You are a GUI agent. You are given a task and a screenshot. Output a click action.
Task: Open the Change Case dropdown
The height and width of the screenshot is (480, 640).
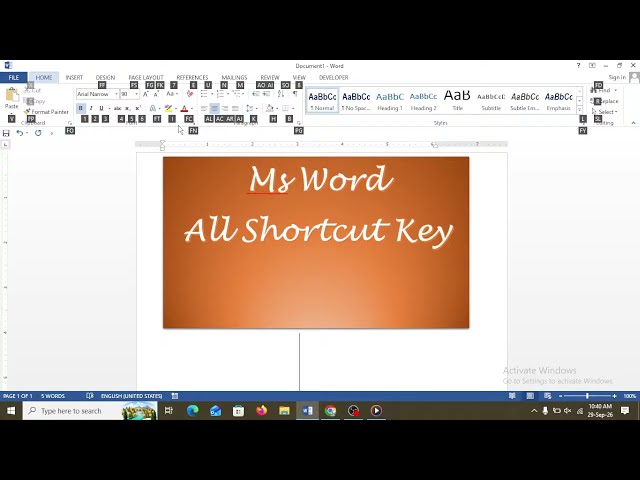point(172,94)
